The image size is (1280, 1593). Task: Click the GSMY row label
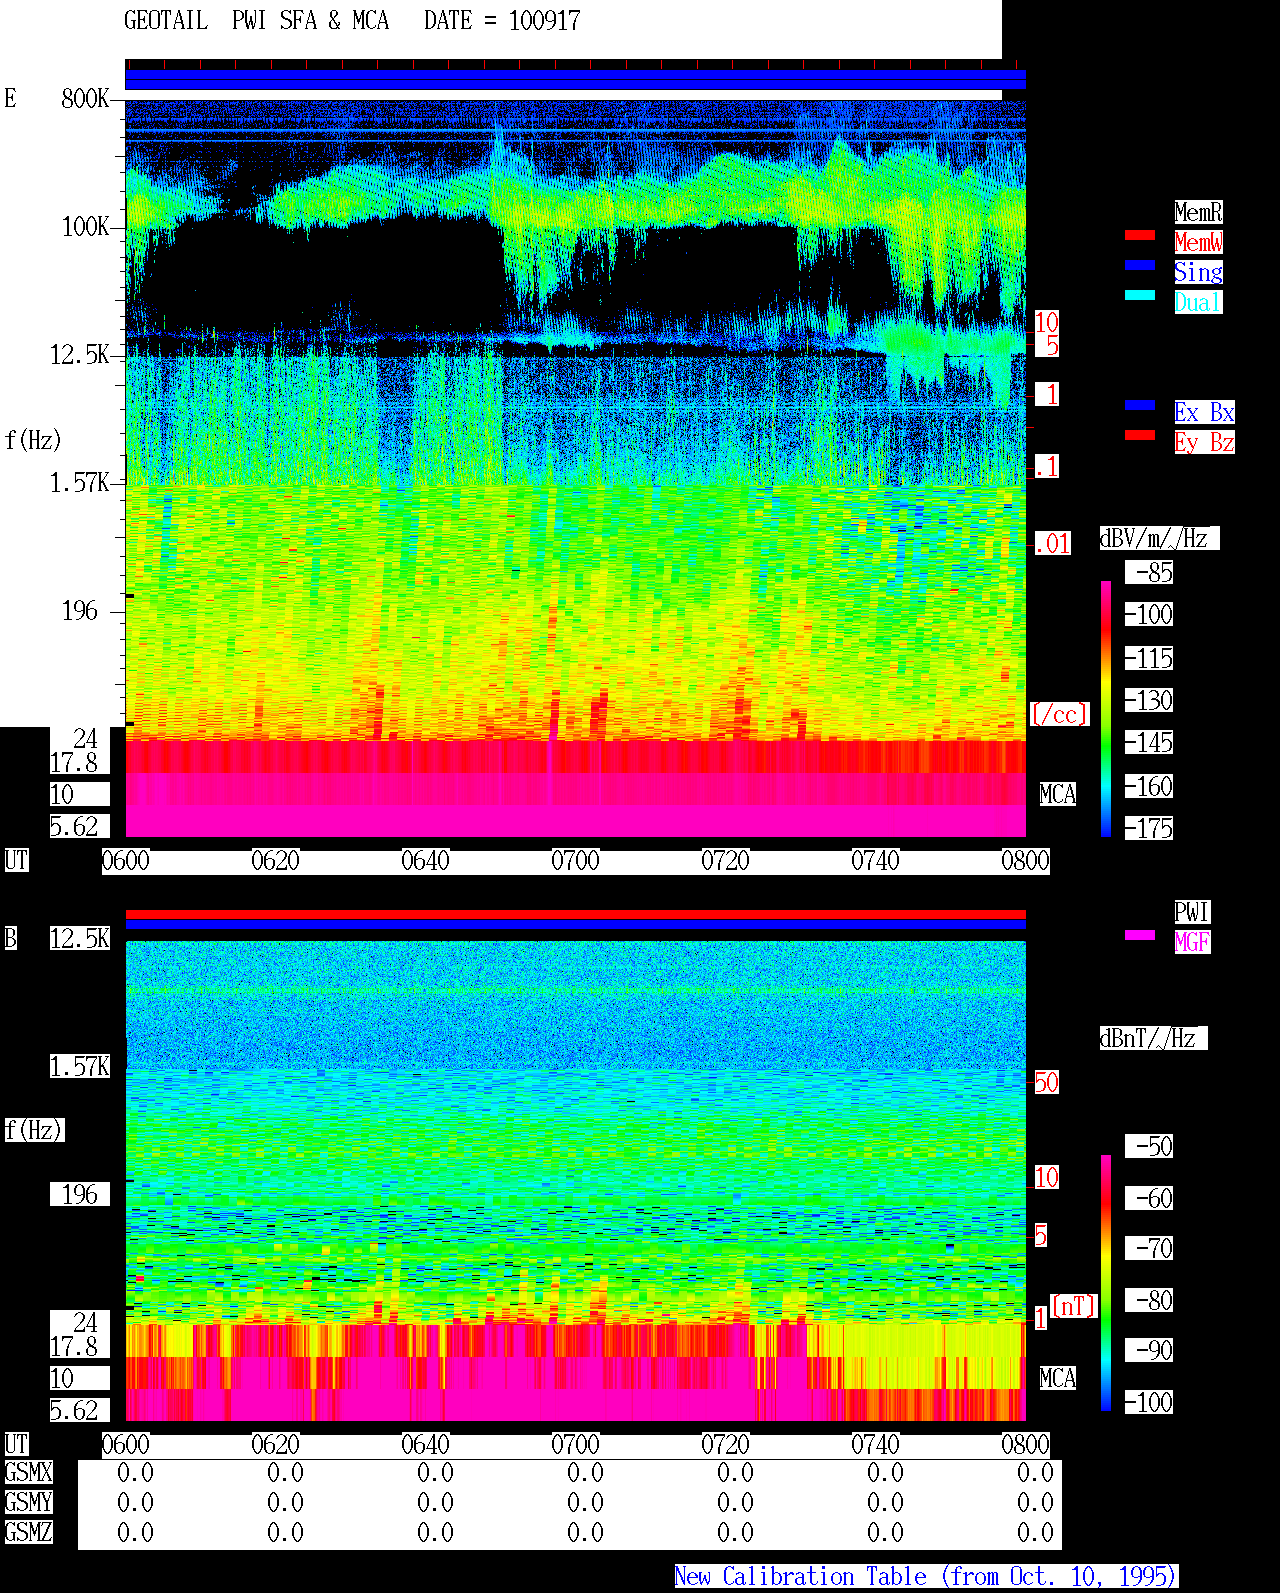(28, 1502)
